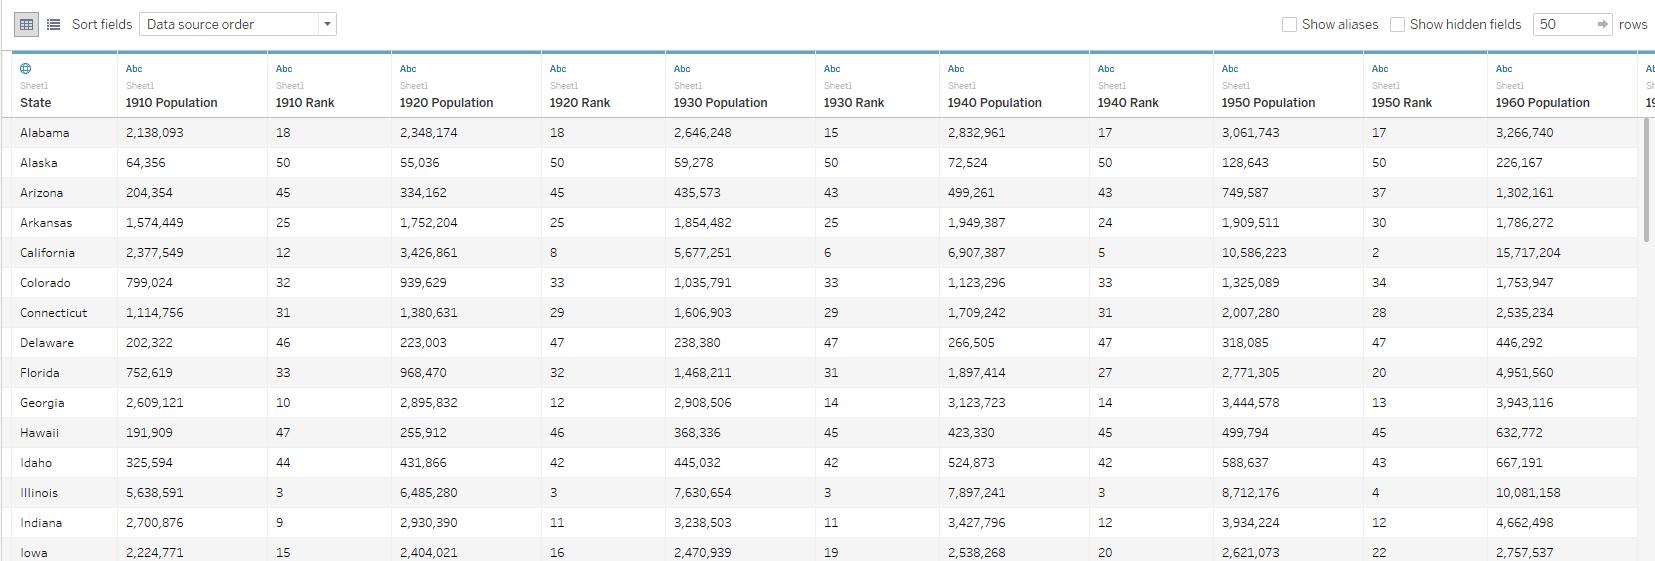
Task: Open the Data source order combo box
Action: coord(230,24)
